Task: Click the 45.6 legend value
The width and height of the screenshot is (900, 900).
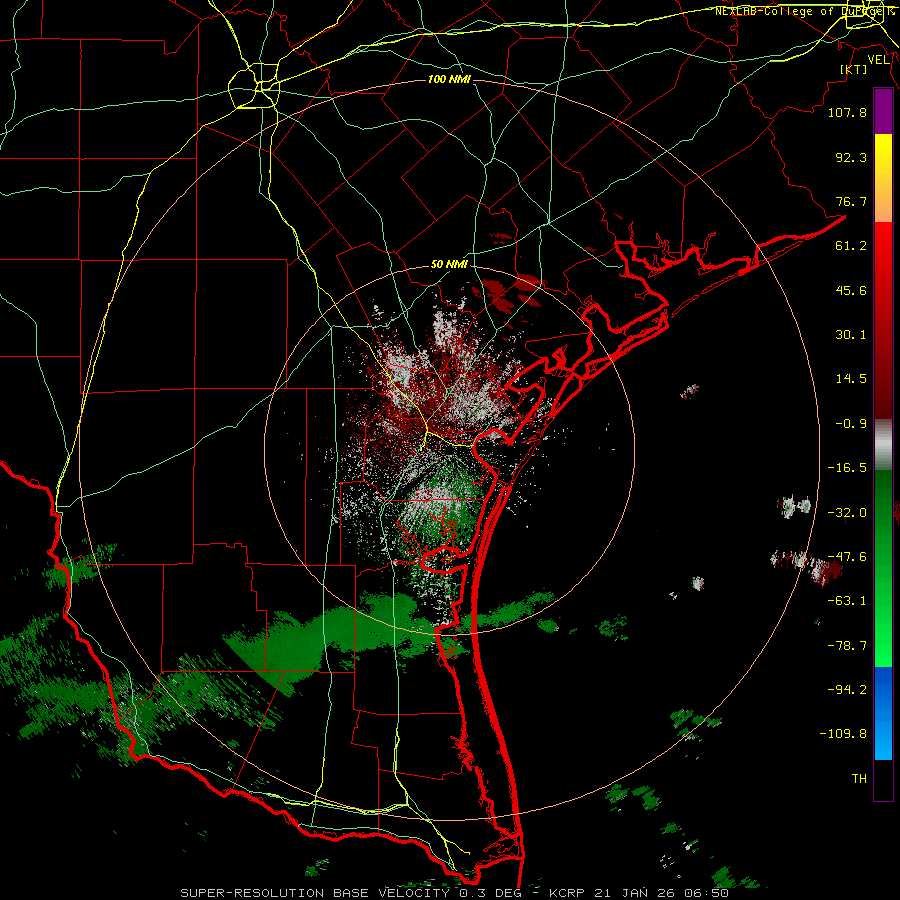Action: click(x=851, y=290)
